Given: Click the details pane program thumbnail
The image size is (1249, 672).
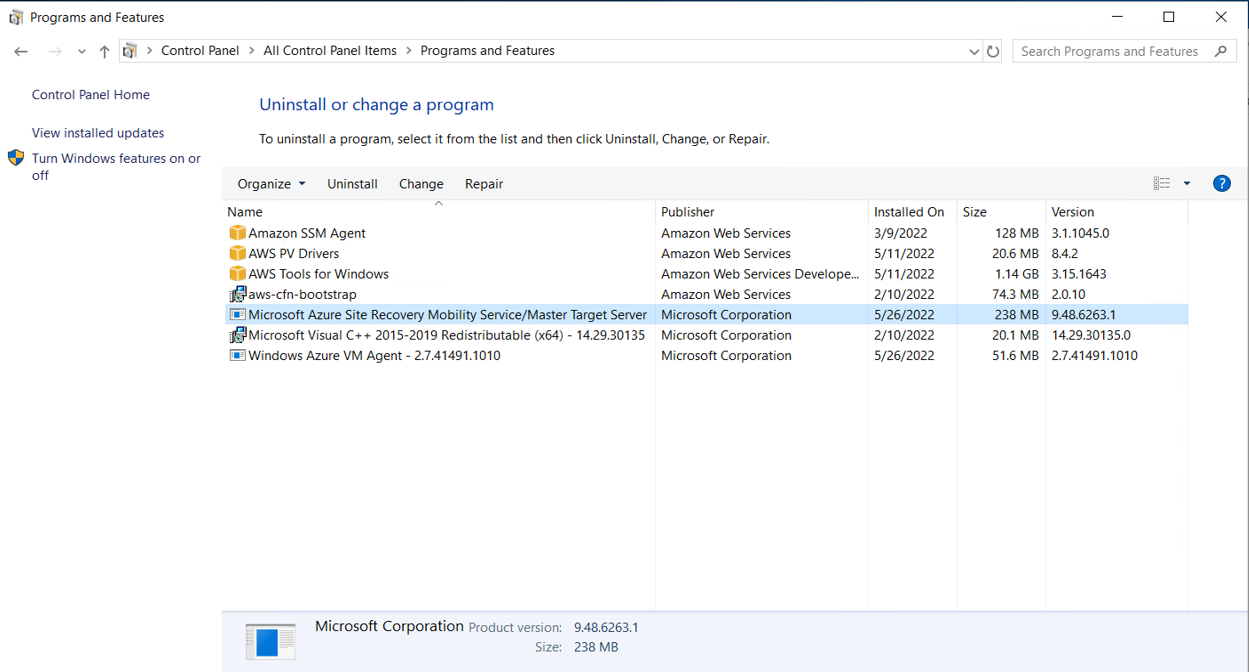Looking at the screenshot, I should (271, 641).
